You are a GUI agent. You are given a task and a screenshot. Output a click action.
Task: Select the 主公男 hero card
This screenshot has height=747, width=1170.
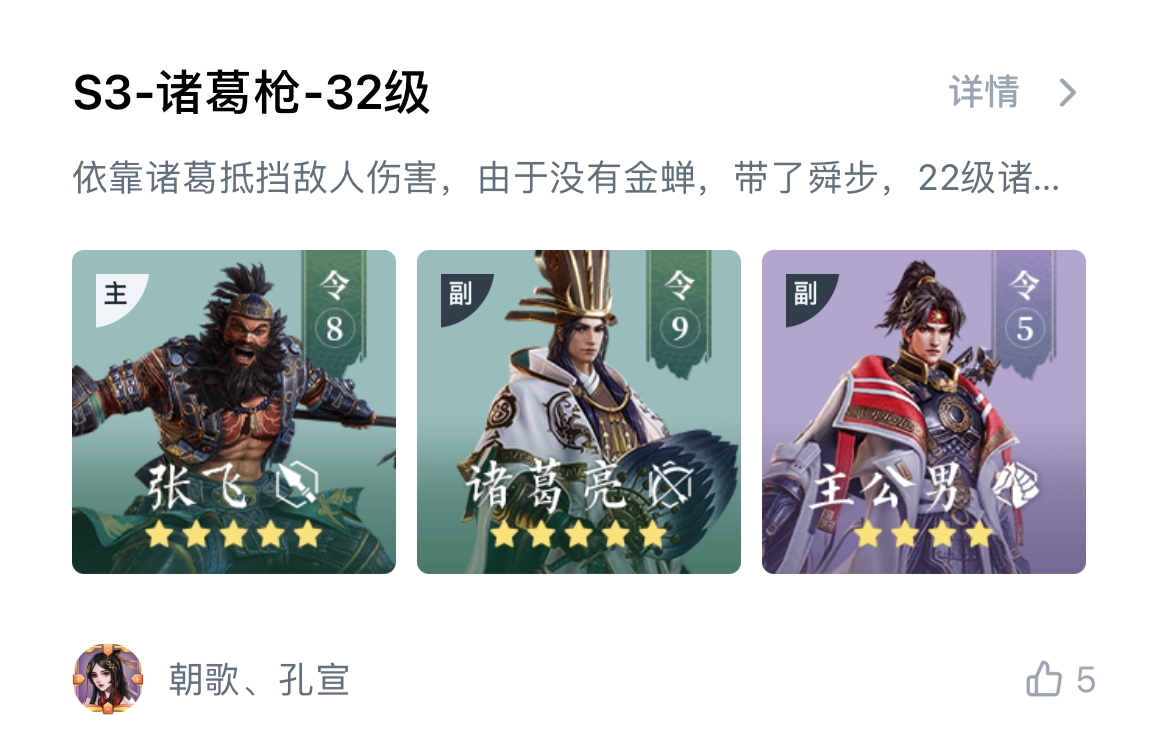click(924, 412)
